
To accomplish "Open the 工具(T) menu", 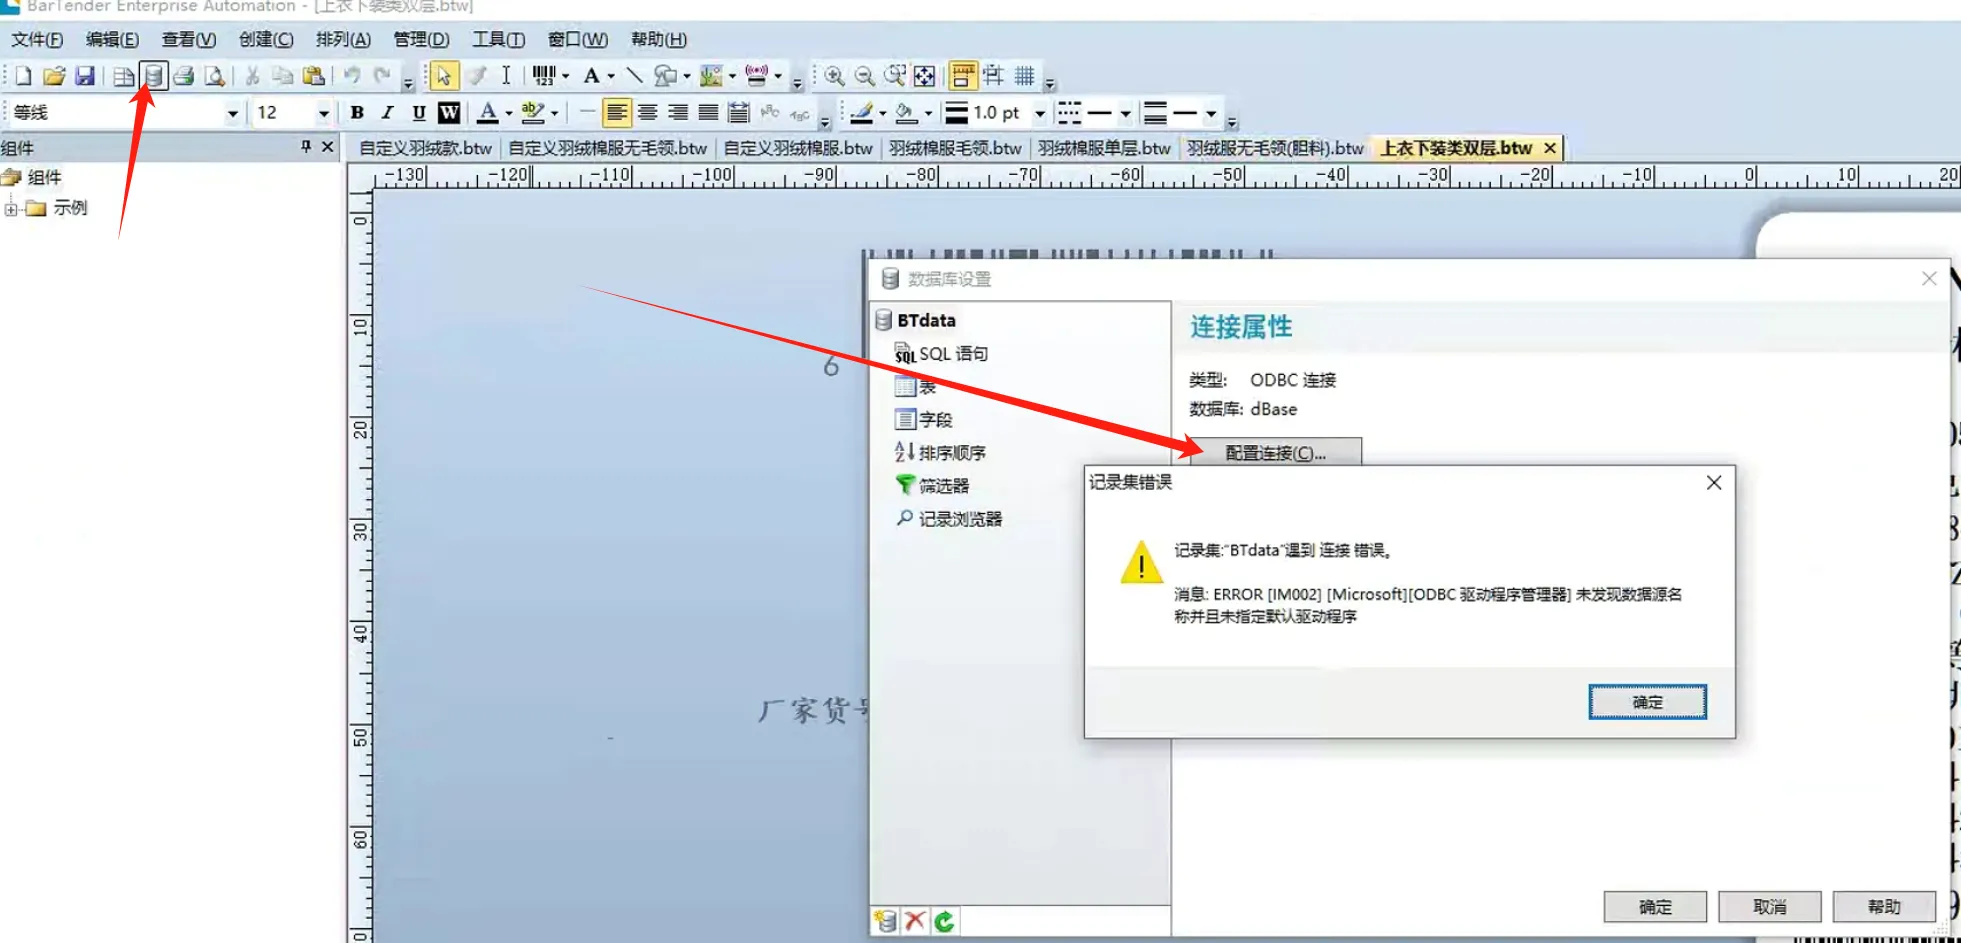I will (x=498, y=39).
